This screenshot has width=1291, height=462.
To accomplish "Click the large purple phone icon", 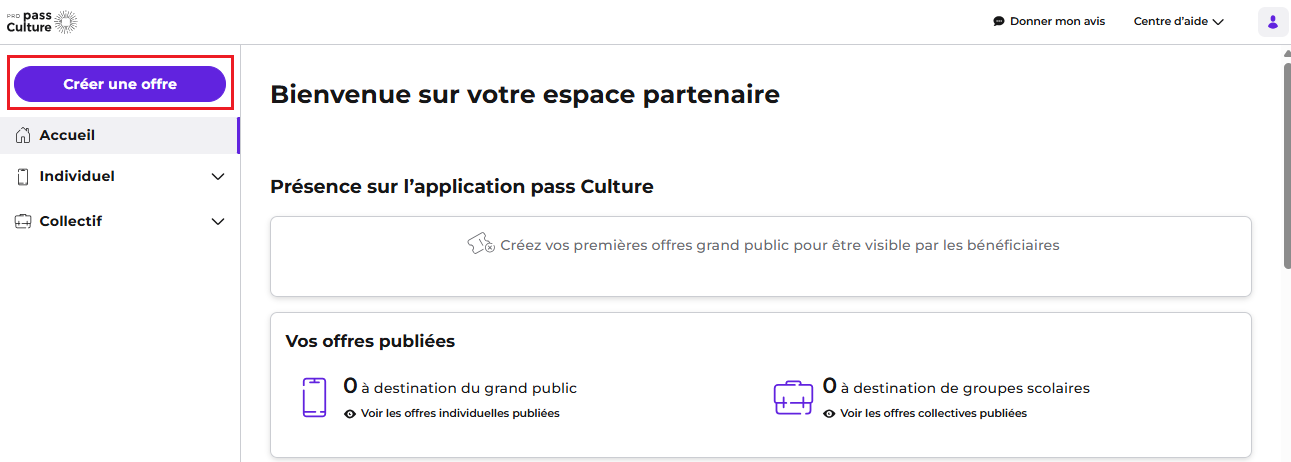I will coord(314,397).
